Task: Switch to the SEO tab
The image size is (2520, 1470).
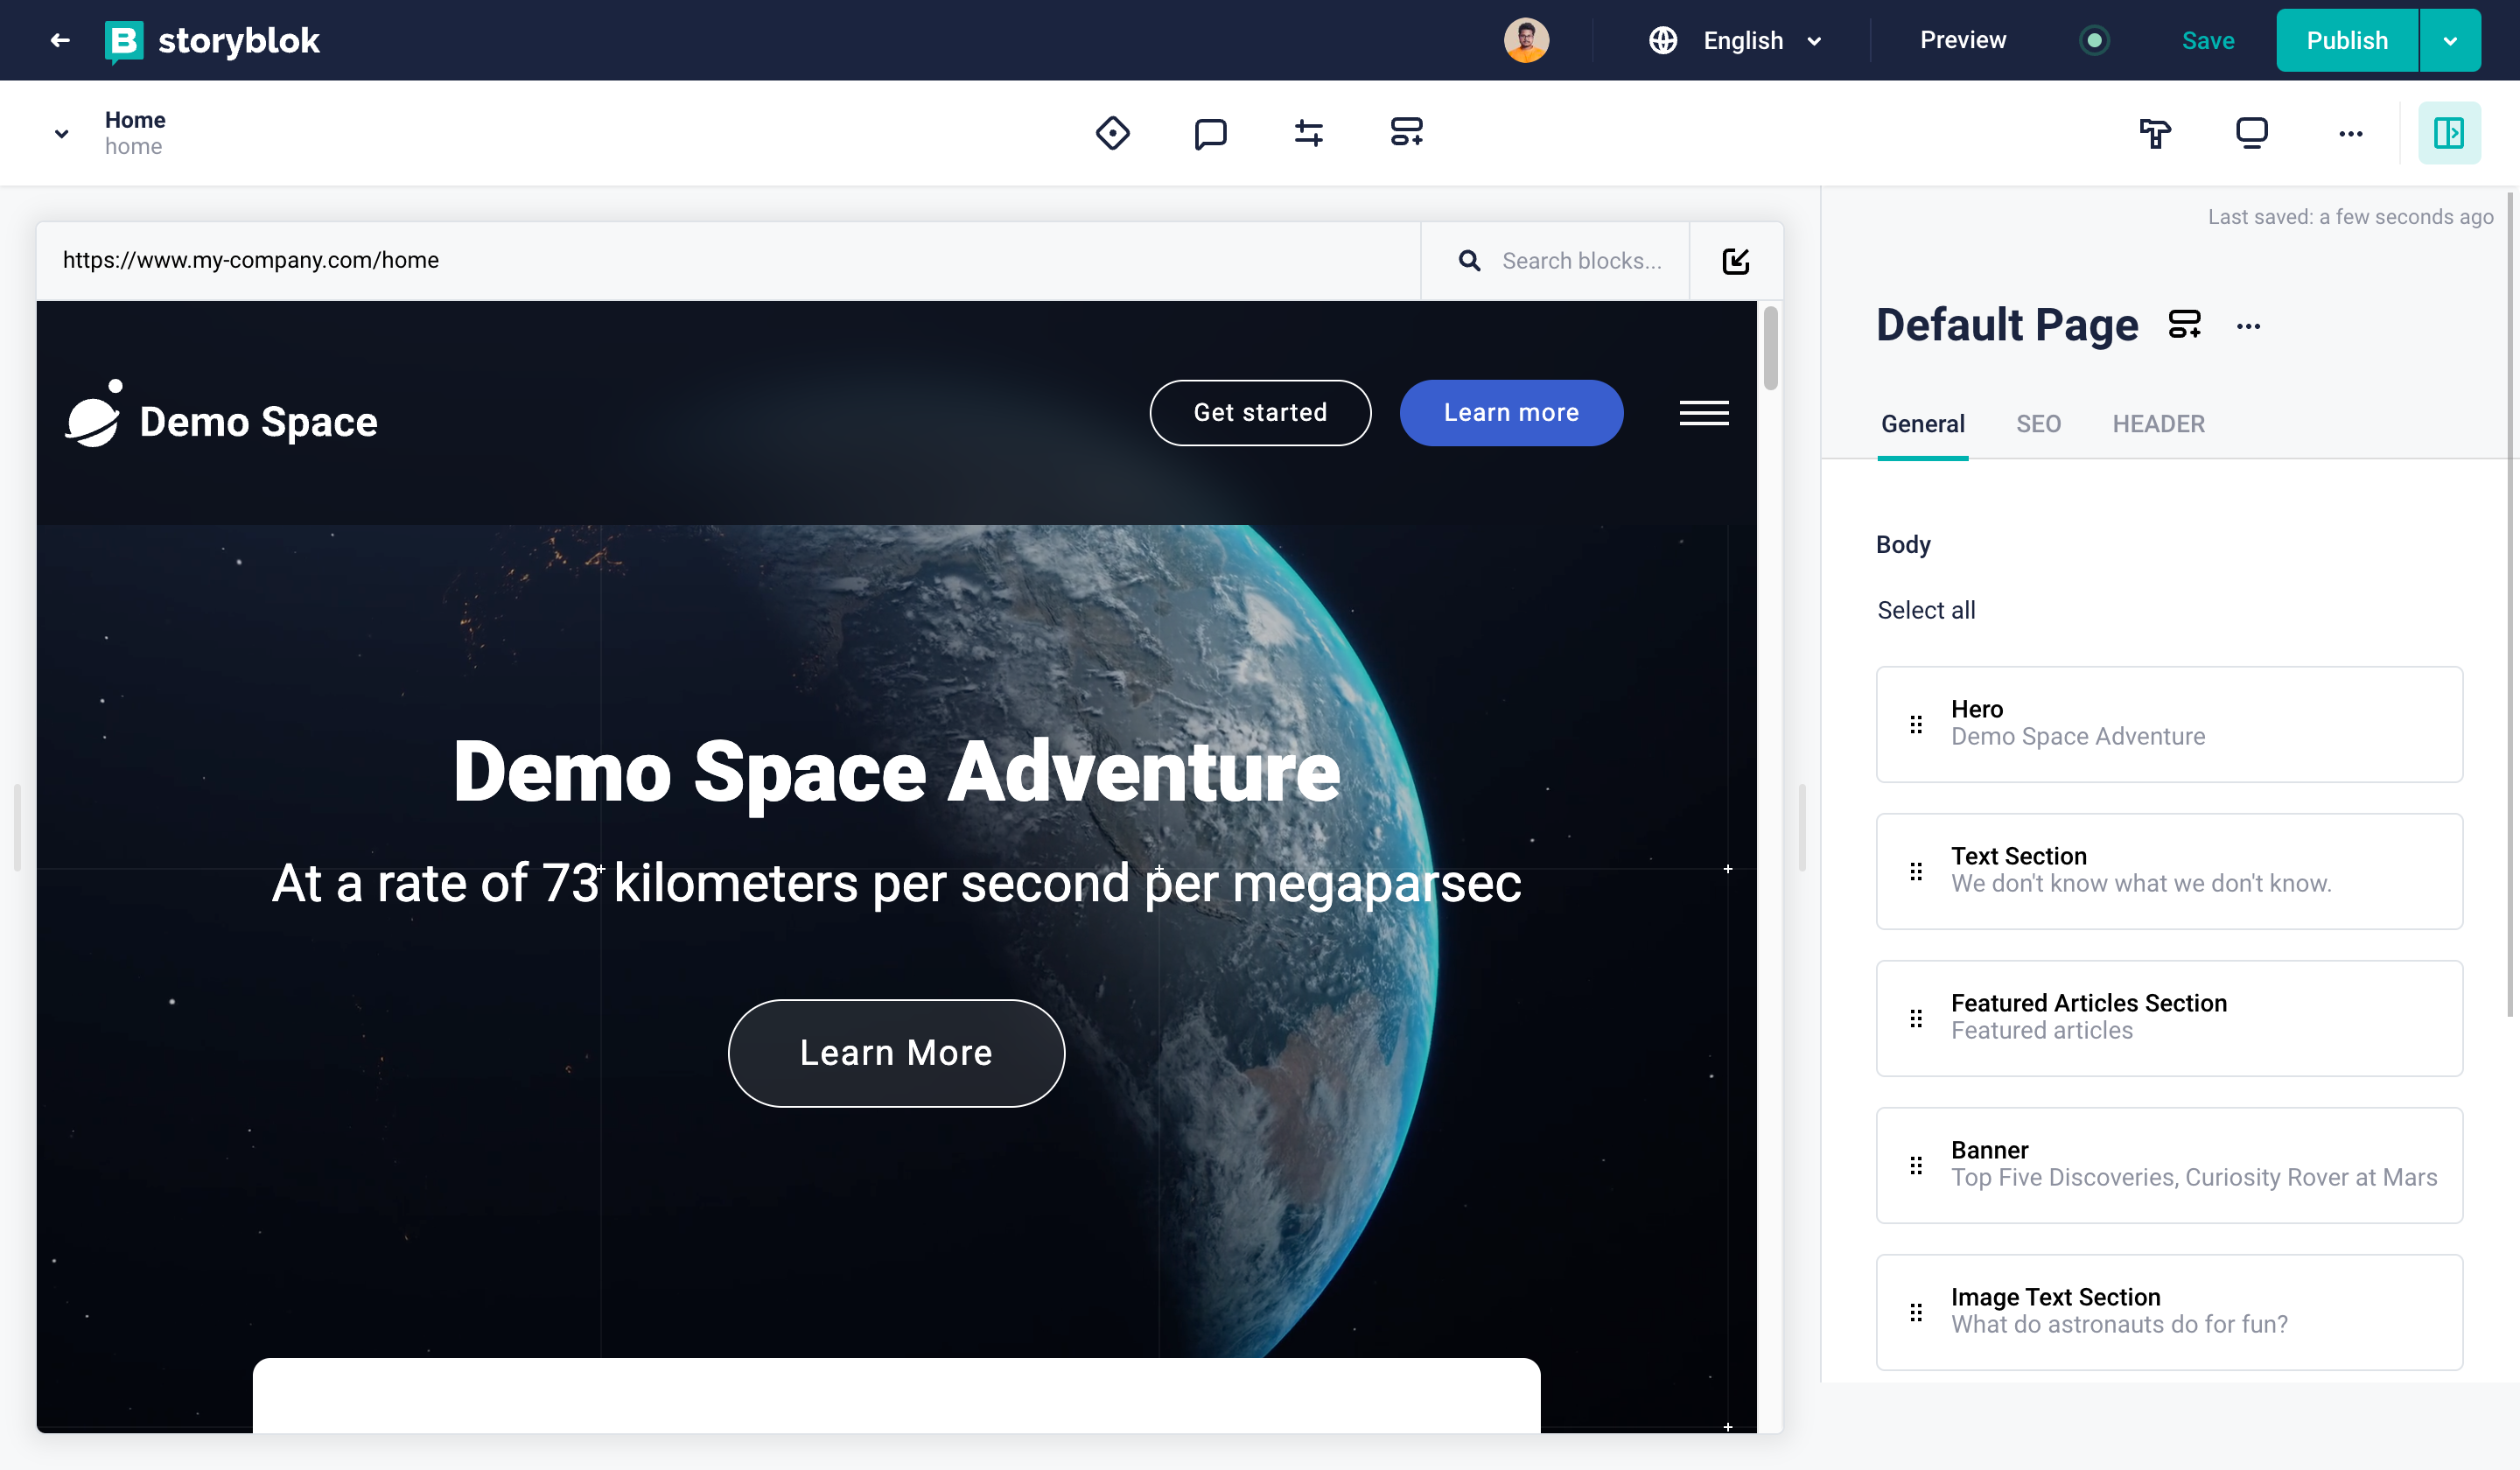Action: (x=2037, y=424)
